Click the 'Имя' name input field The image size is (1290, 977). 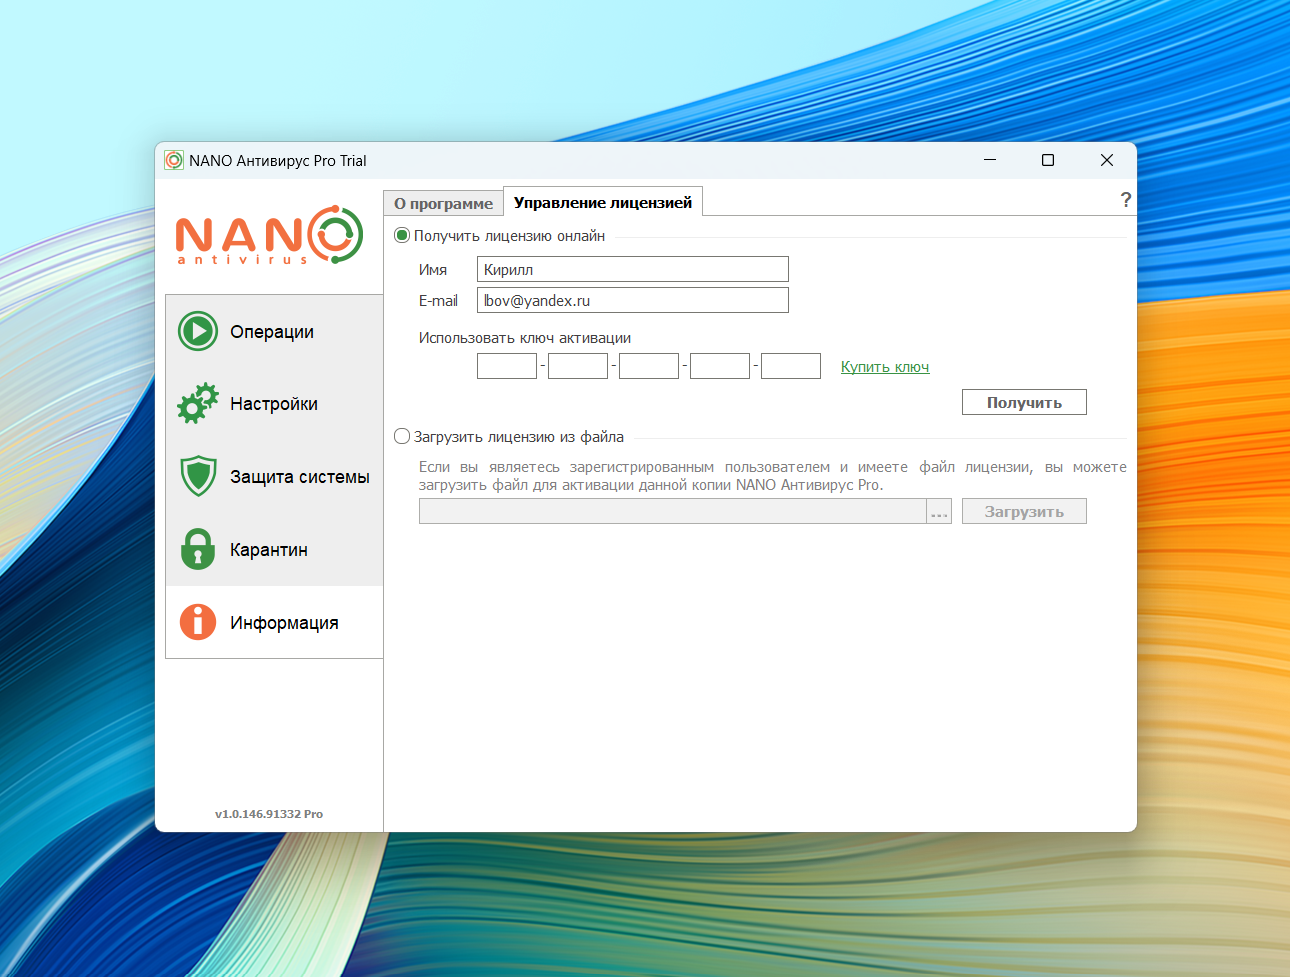point(632,269)
